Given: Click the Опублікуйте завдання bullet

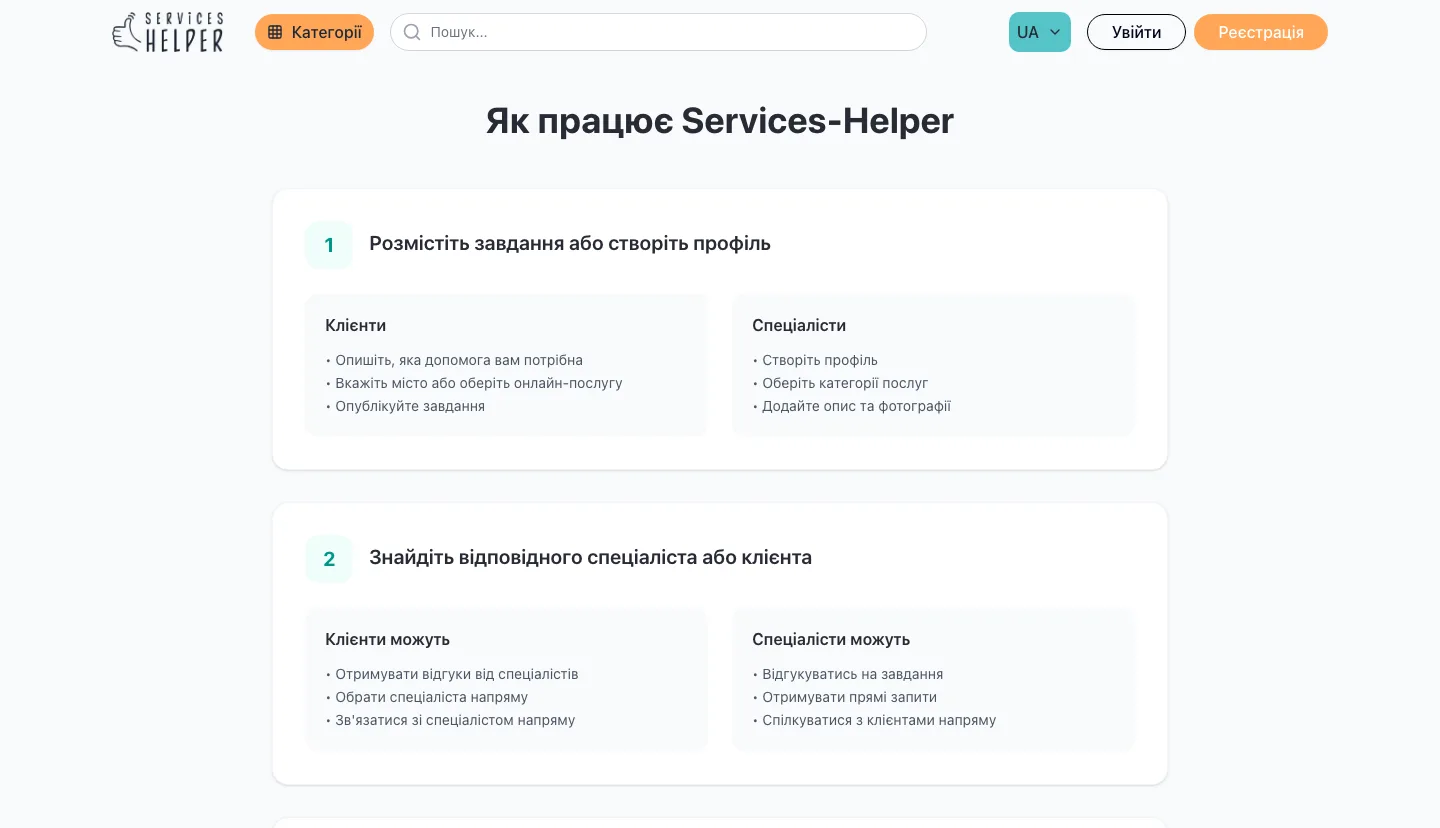Looking at the screenshot, I should 405,406.
